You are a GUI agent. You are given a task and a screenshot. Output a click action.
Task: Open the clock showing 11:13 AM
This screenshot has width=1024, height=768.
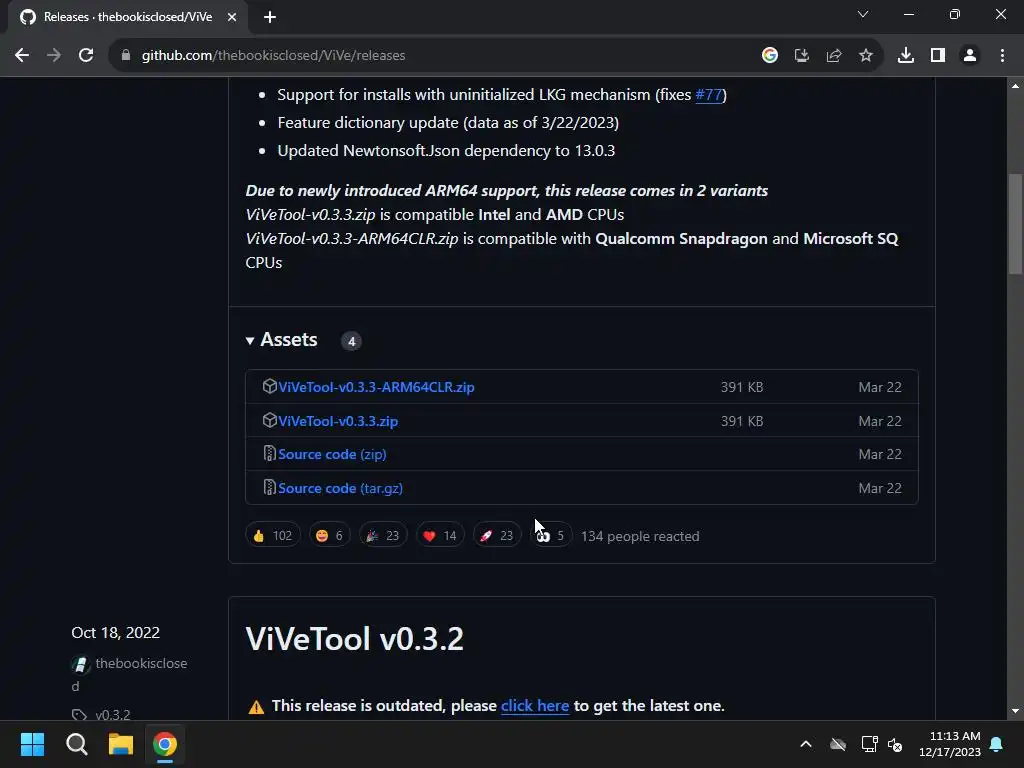coord(950,744)
